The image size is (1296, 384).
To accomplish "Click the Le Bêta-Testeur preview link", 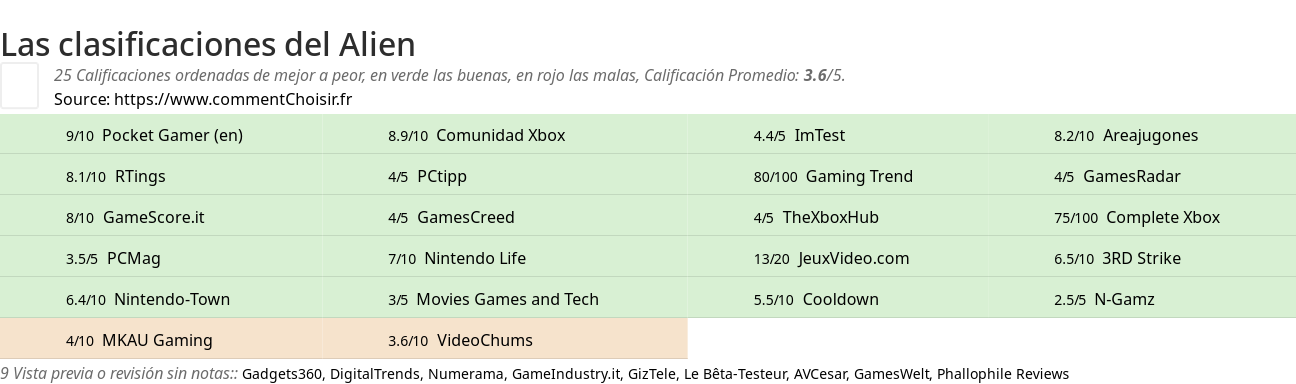I will click(x=735, y=374).
